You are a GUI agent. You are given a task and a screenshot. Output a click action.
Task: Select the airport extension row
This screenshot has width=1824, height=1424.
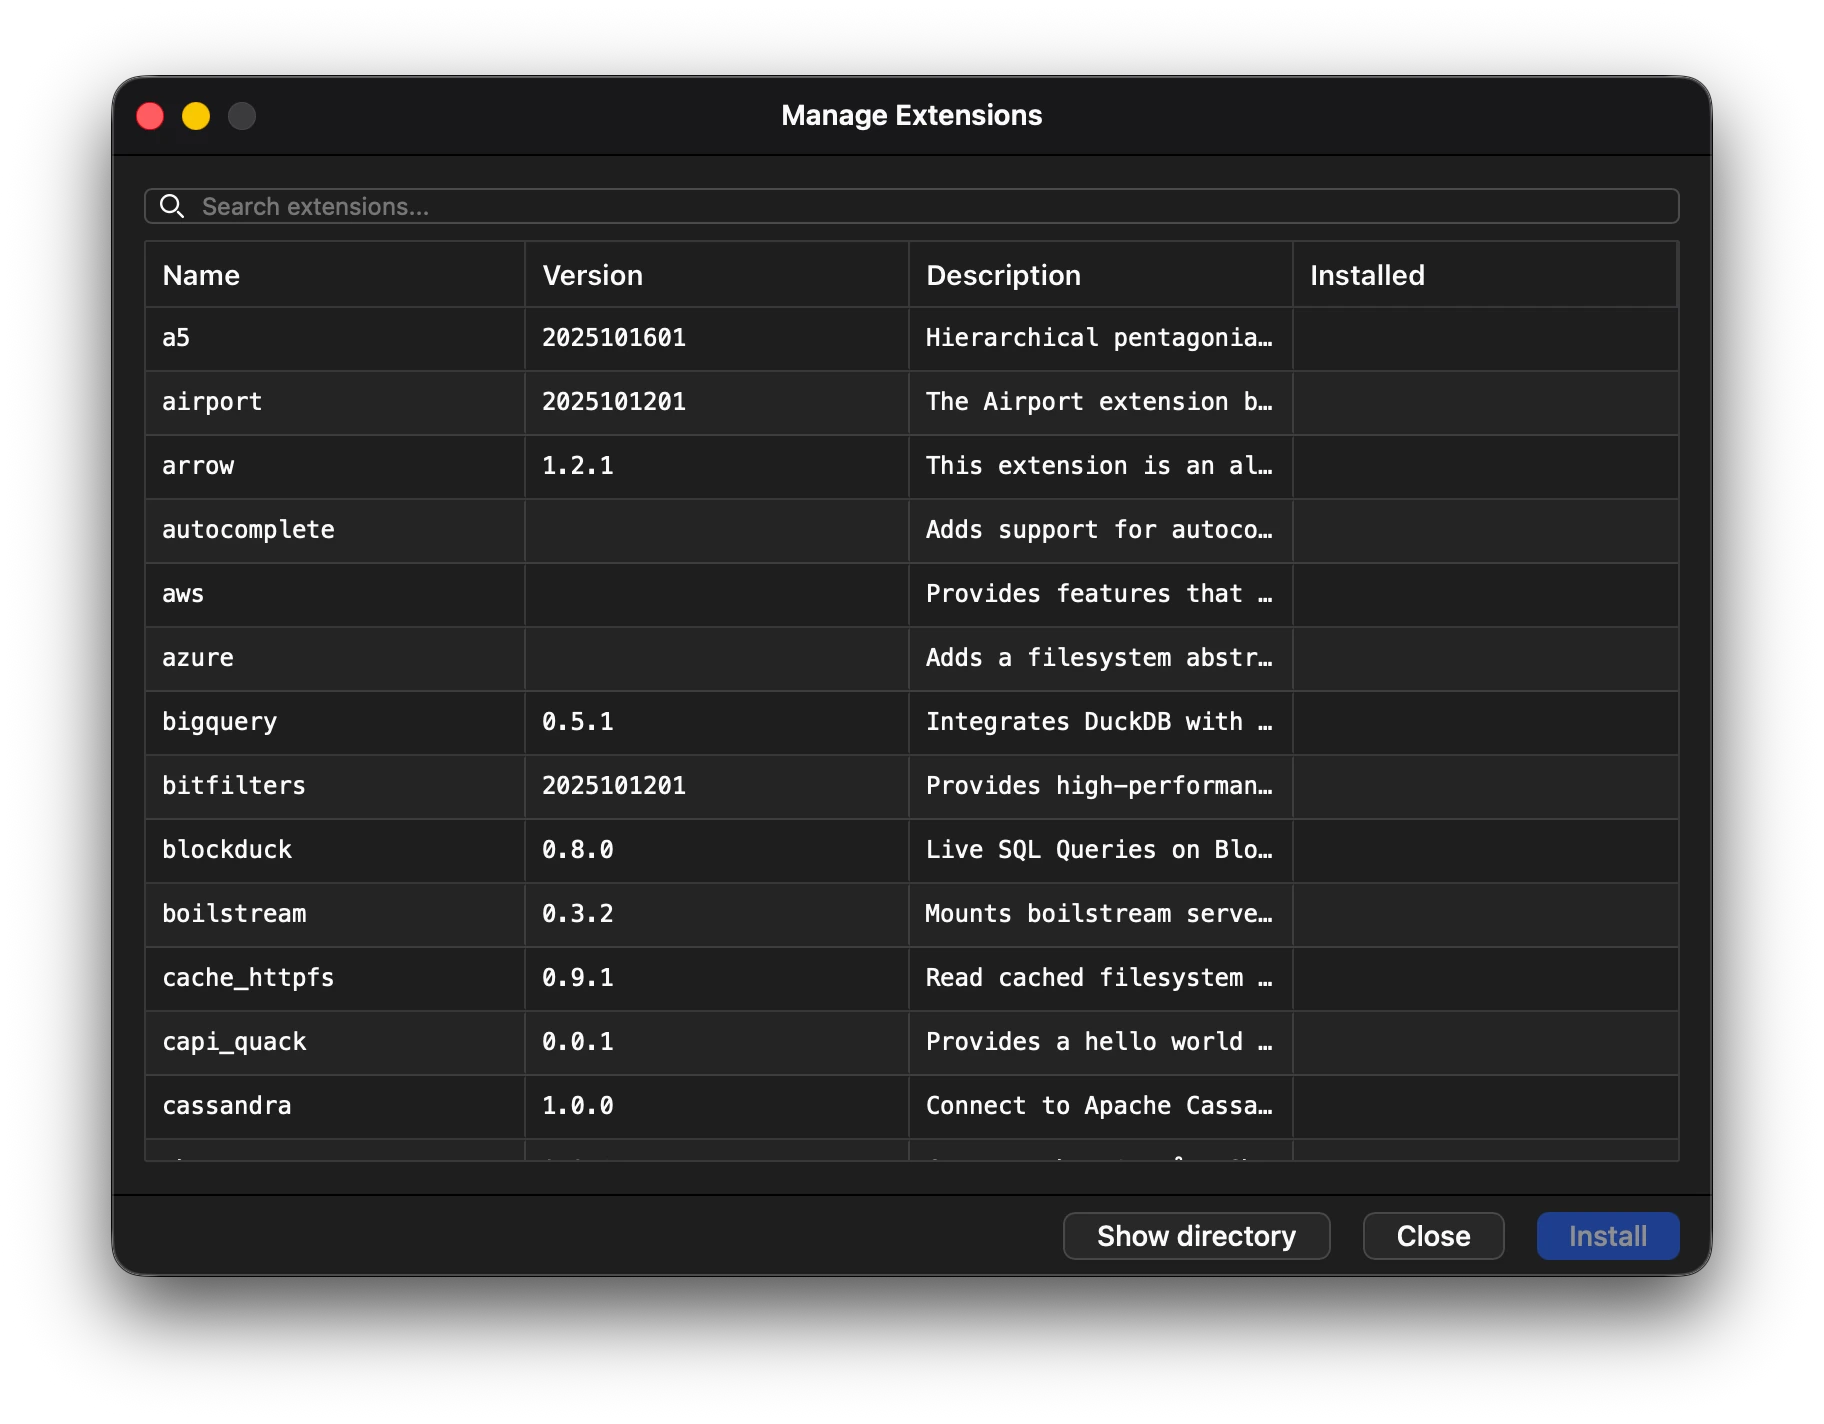pyautogui.click(x=212, y=402)
